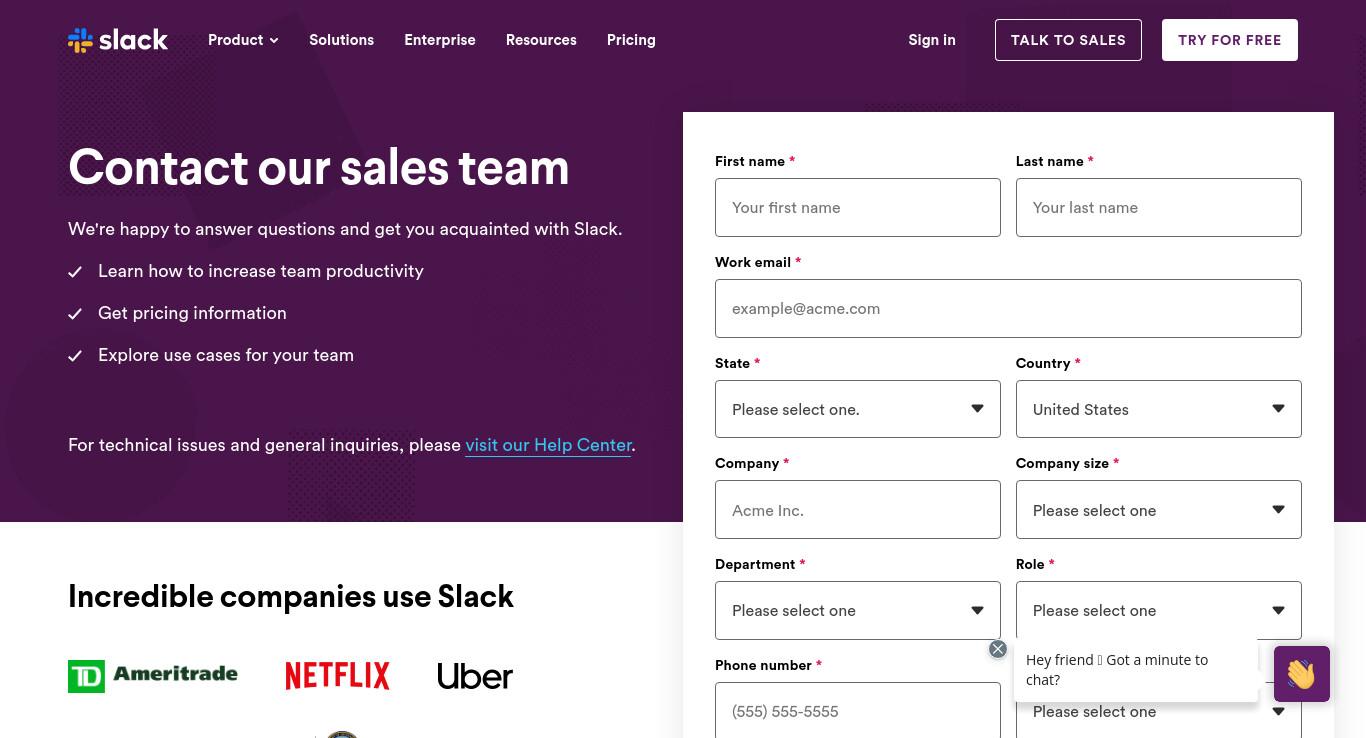Focus the First name field
Viewport: 1366px width, 738px height.
point(858,208)
